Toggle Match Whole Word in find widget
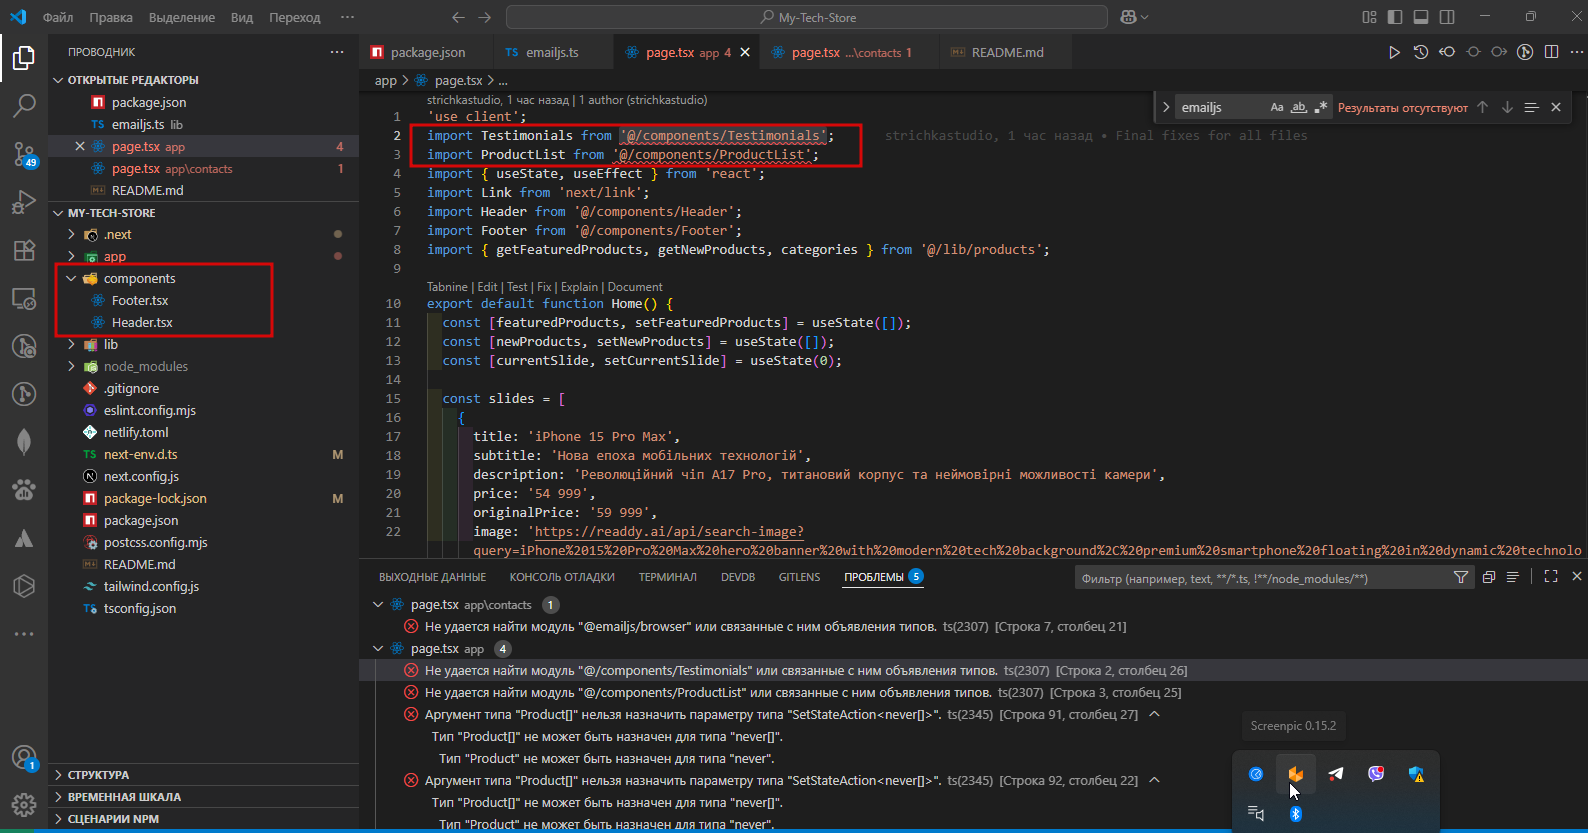The width and height of the screenshot is (1588, 833). tap(1299, 107)
